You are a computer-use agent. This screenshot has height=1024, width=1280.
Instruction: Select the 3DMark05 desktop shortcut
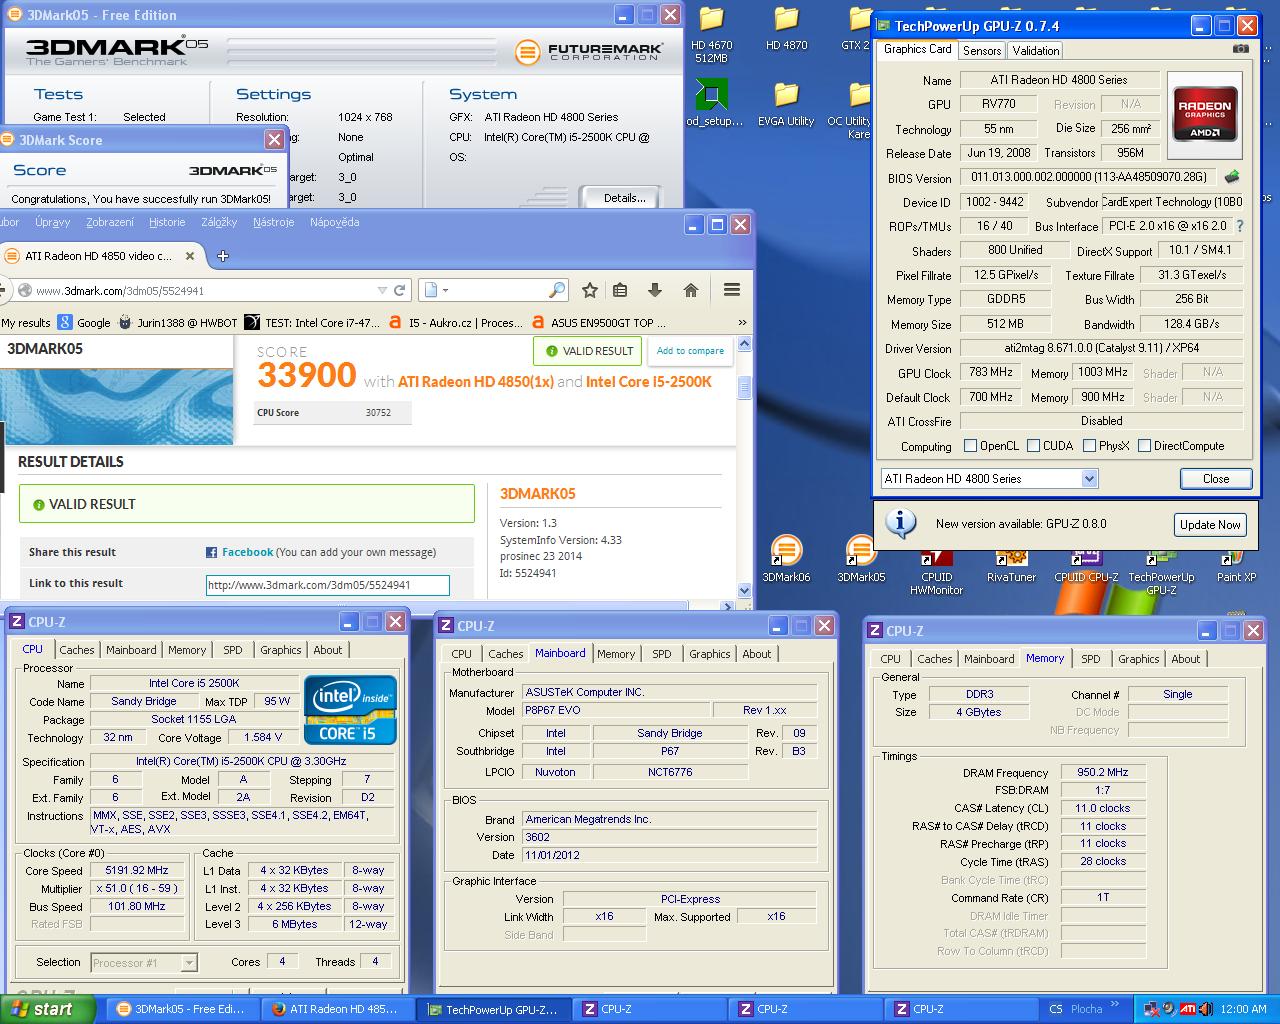[861, 560]
